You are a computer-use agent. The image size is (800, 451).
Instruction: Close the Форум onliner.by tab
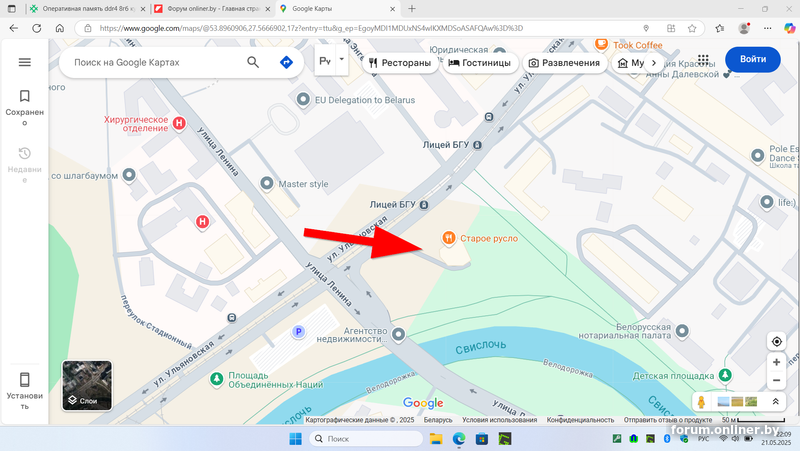point(267,9)
